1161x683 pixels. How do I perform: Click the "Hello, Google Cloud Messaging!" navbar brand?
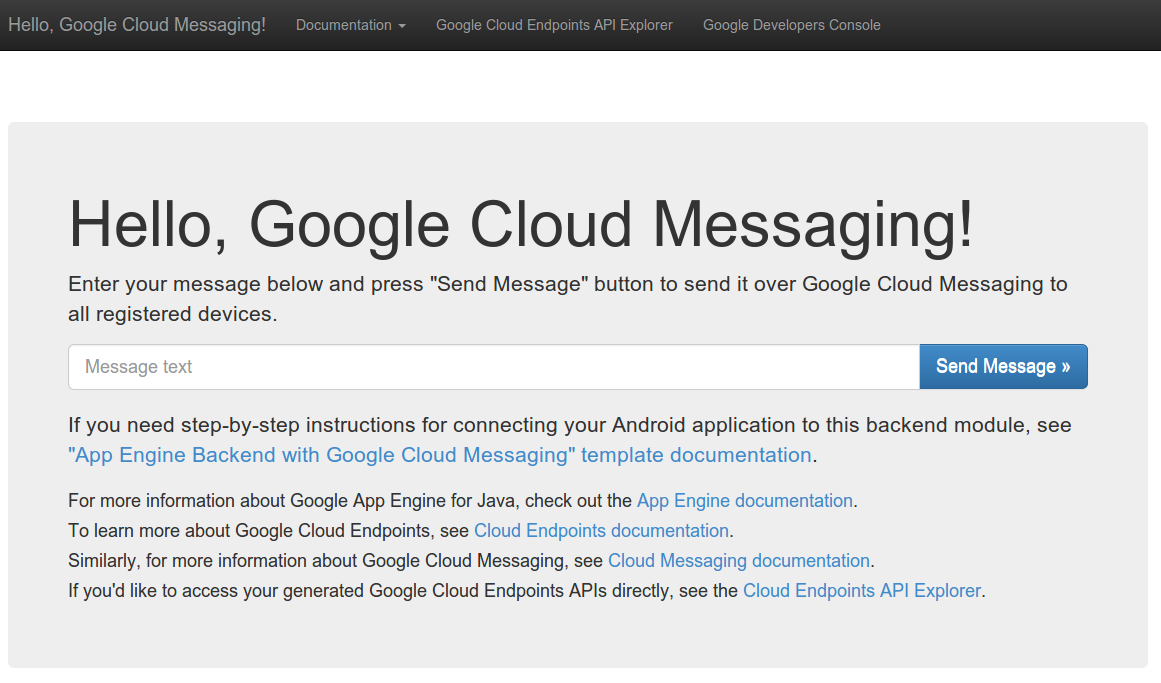click(137, 25)
